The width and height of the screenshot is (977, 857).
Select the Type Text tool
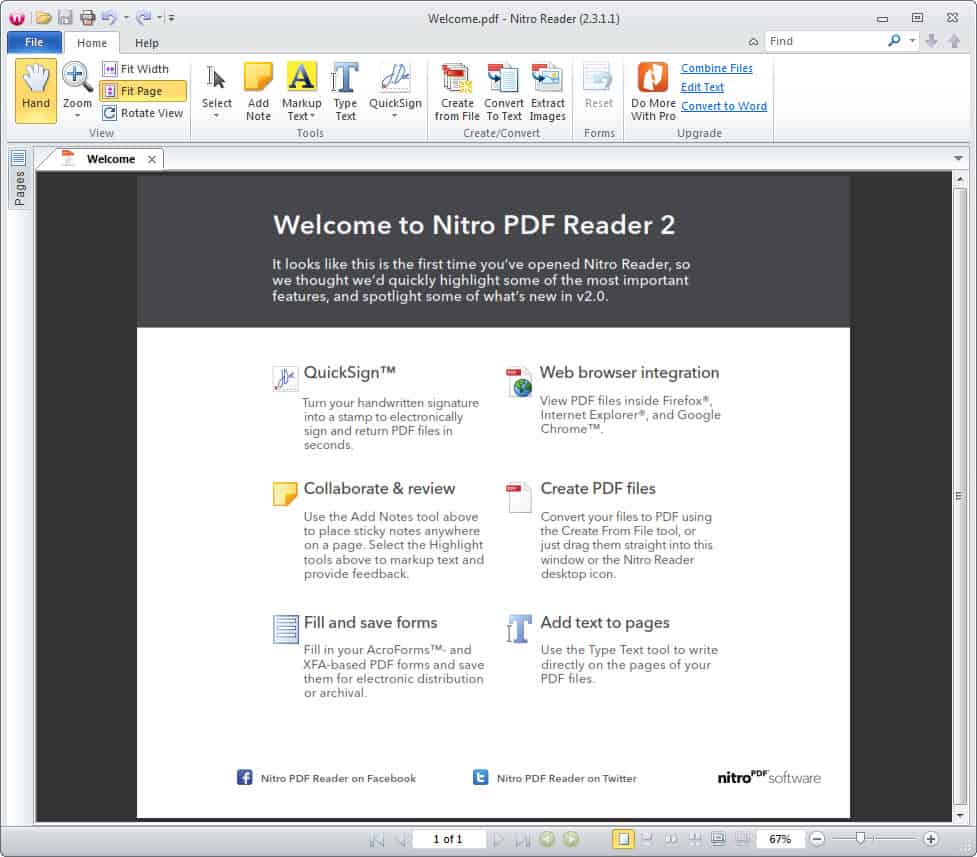(345, 89)
